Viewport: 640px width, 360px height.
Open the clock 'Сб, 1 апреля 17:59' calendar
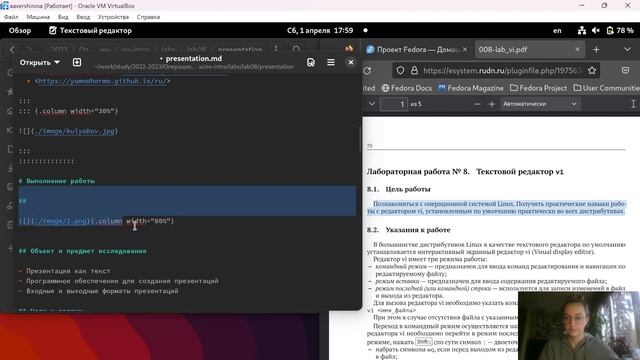320,31
